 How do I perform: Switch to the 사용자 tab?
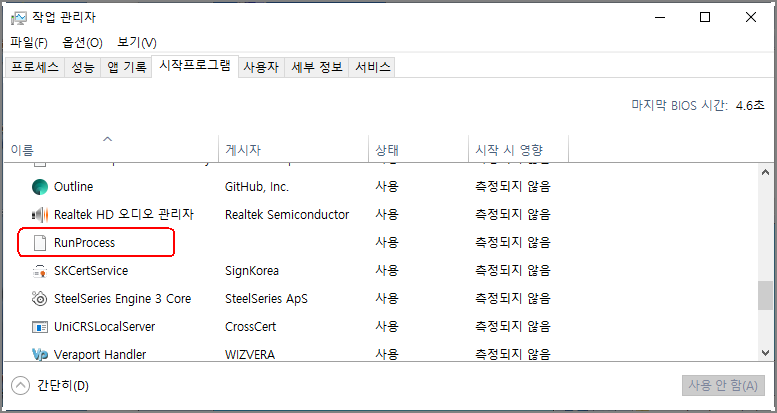pos(261,67)
